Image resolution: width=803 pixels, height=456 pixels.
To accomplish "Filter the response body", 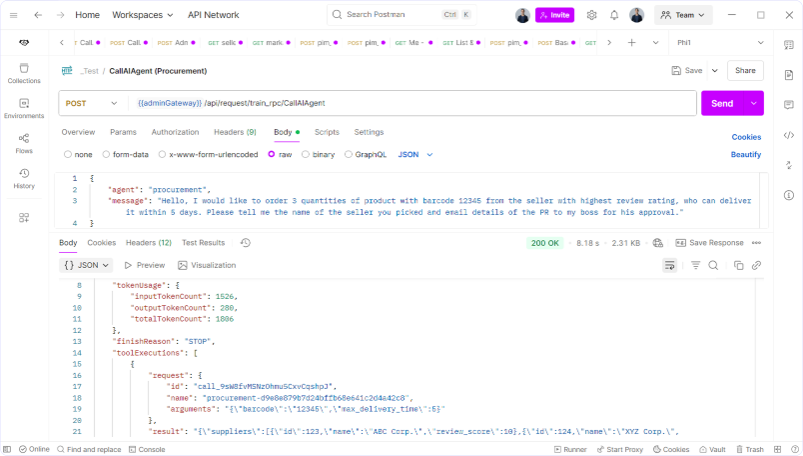I will [695, 265].
